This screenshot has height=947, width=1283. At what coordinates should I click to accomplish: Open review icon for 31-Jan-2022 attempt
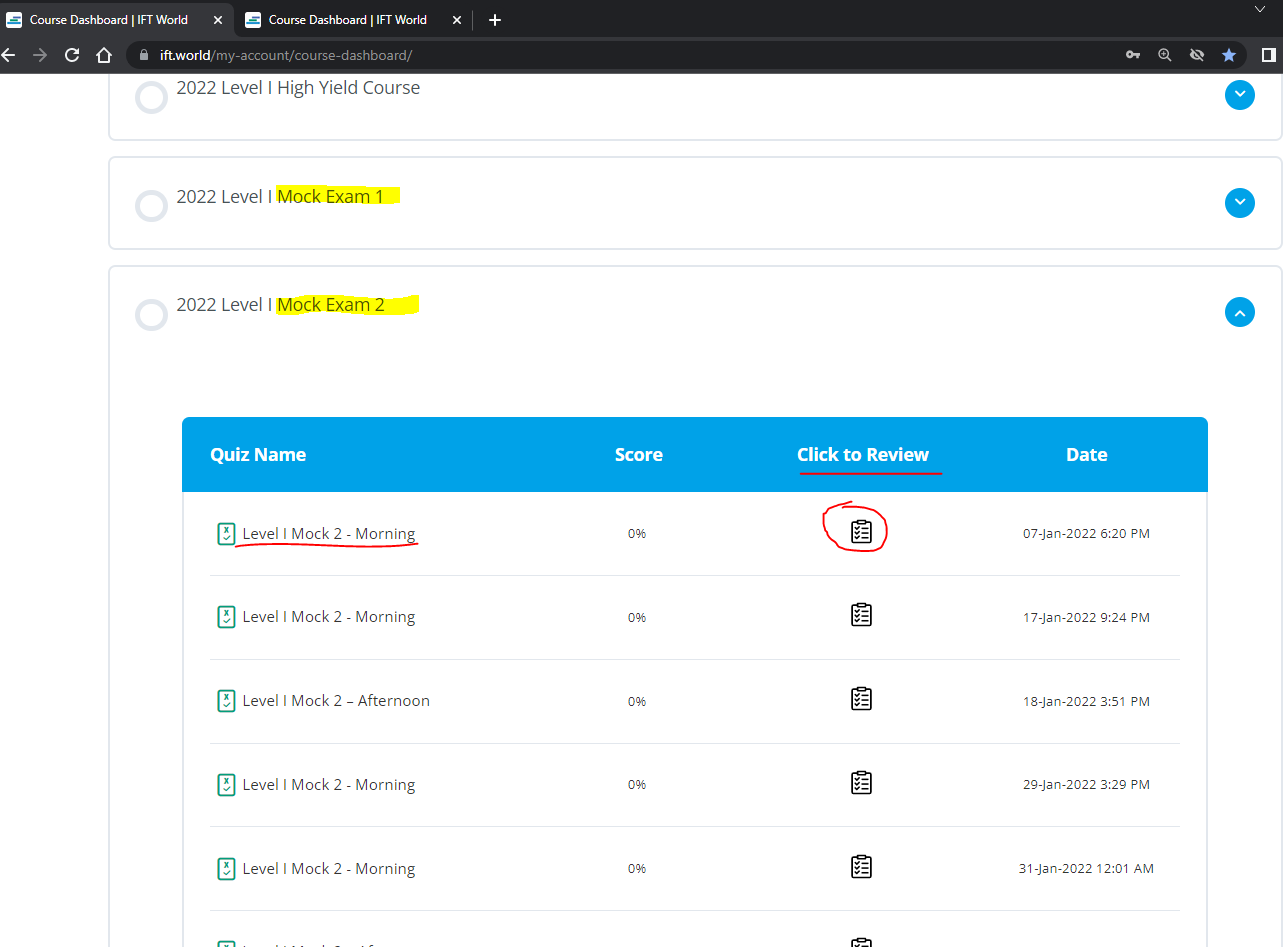pos(861,867)
